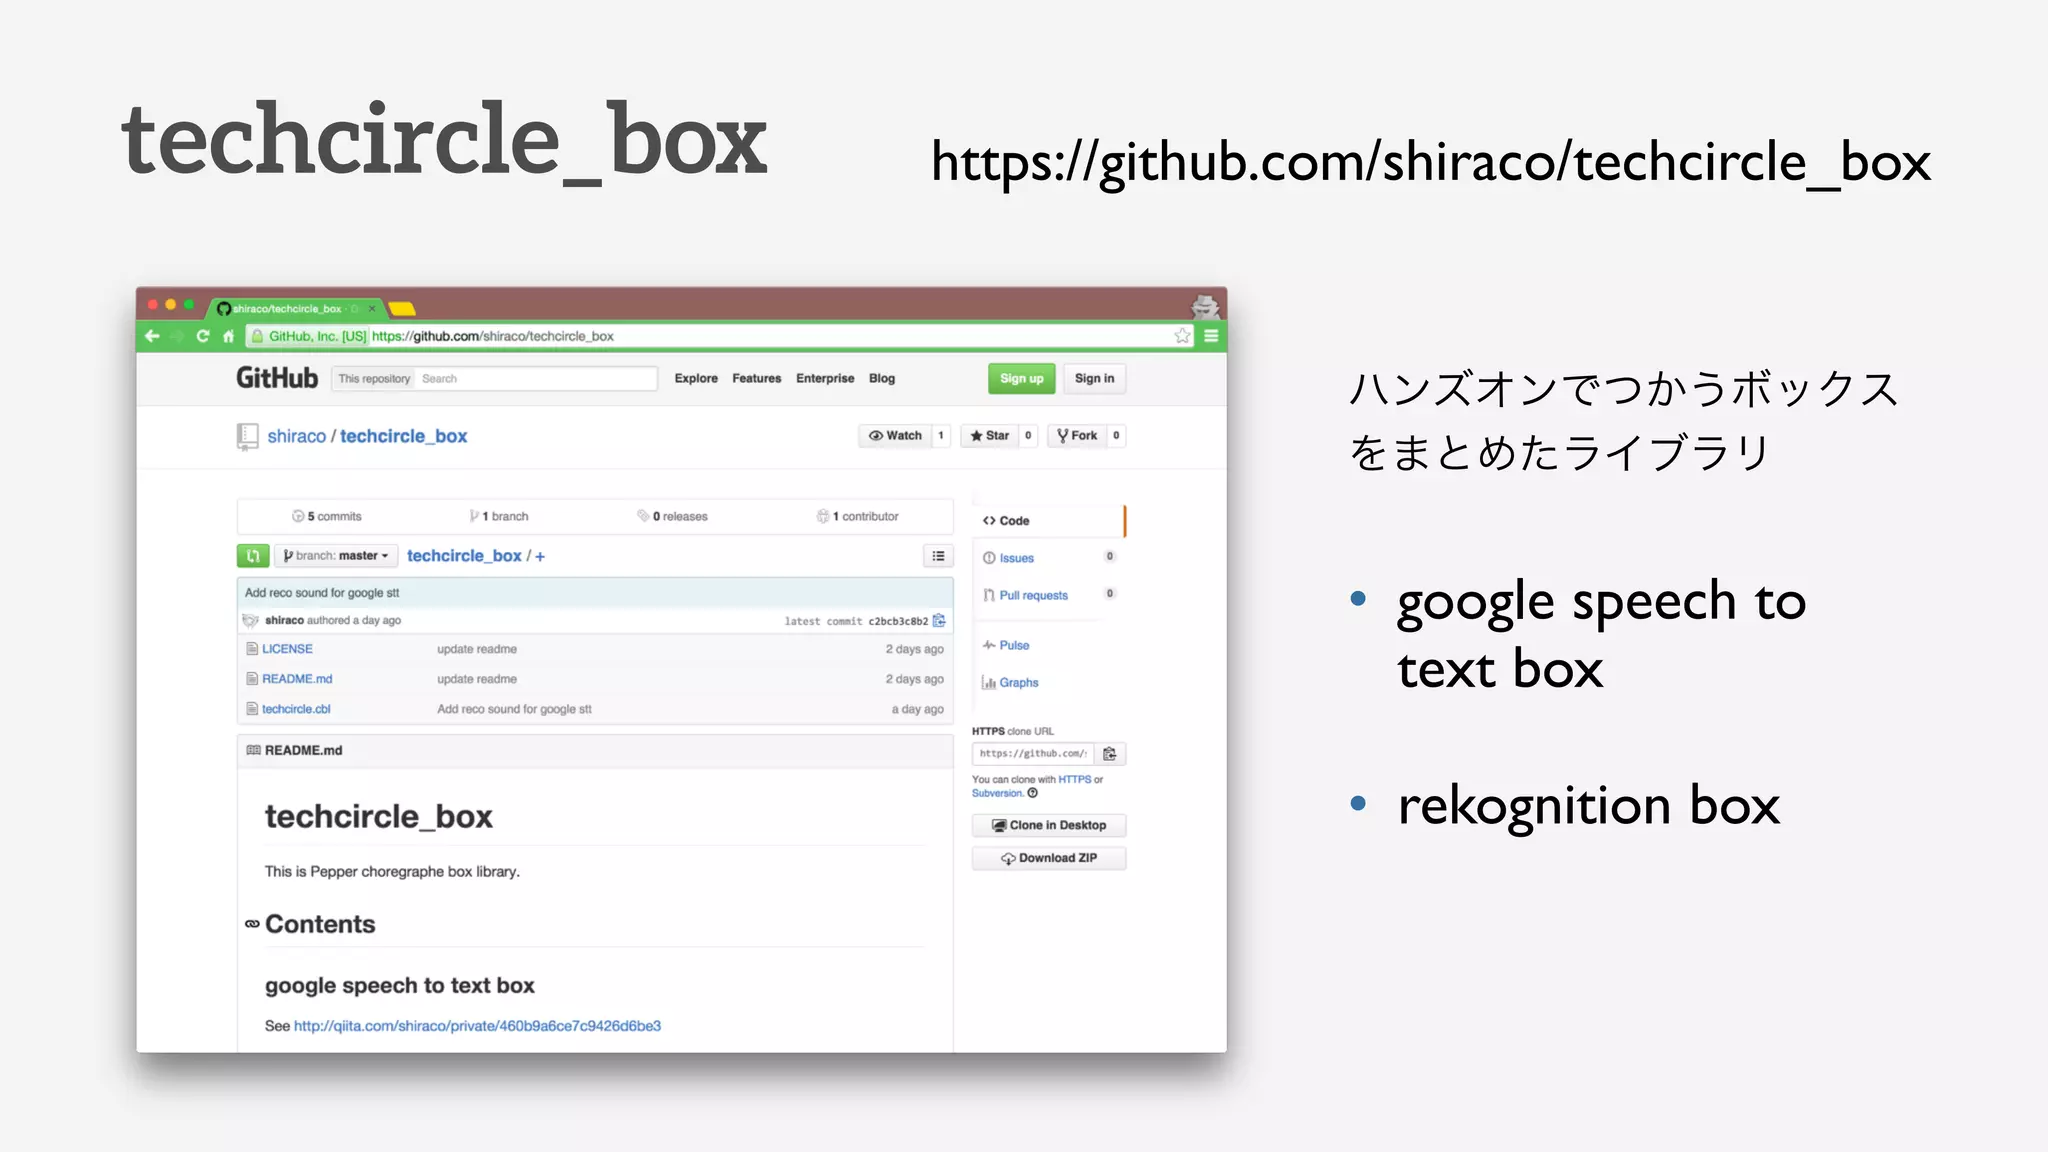Click the plus to create new file
This screenshot has height=1152, width=2048.
tap(540, 556)
